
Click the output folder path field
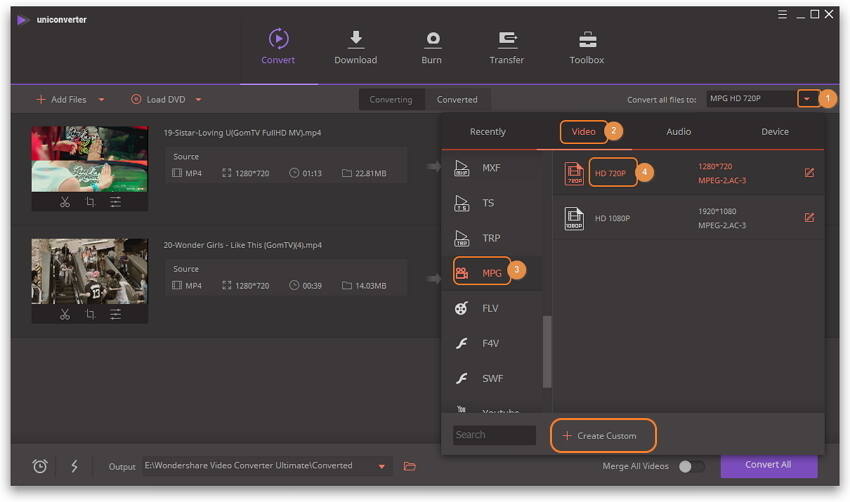pos(259,466)
